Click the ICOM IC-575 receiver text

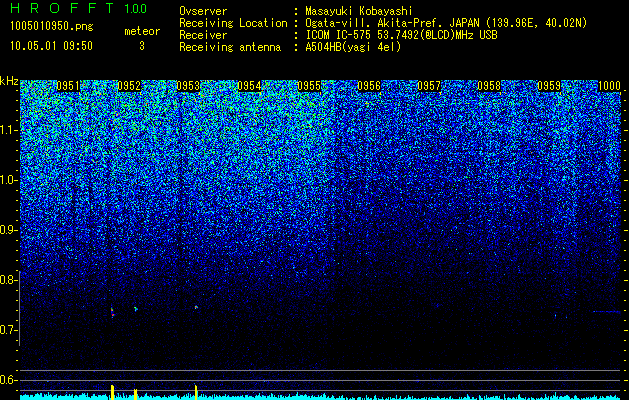[x=401, y=35]
